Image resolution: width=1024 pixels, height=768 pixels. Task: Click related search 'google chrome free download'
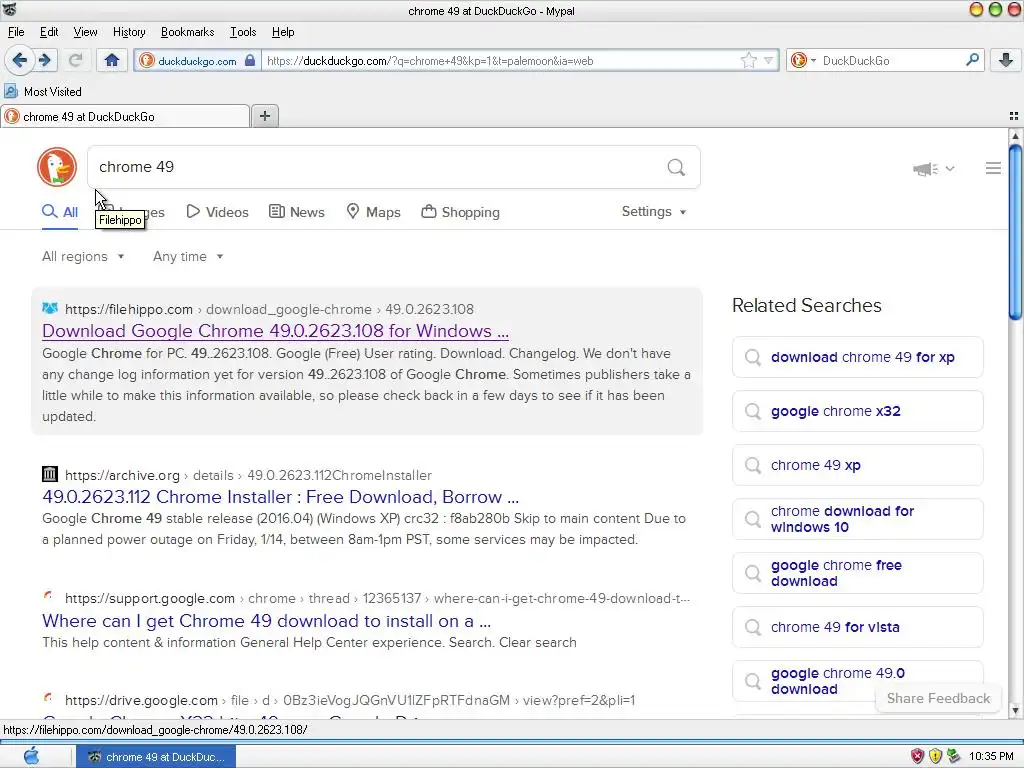857,573
